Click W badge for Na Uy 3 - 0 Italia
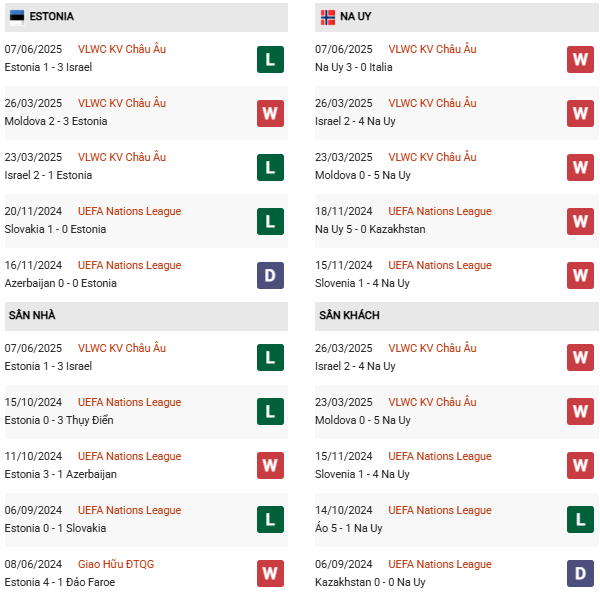This screenshot has height=596, width=600. (x=580, y=59)
